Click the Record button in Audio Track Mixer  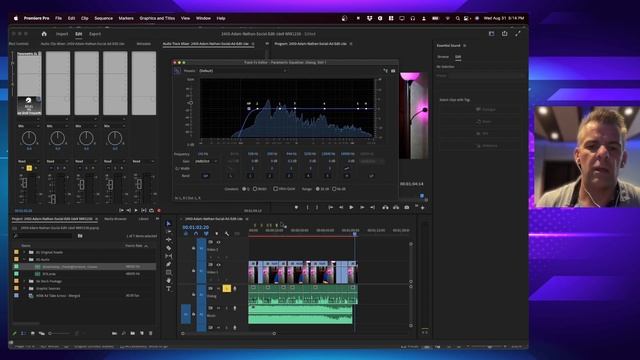pos(159,210)
